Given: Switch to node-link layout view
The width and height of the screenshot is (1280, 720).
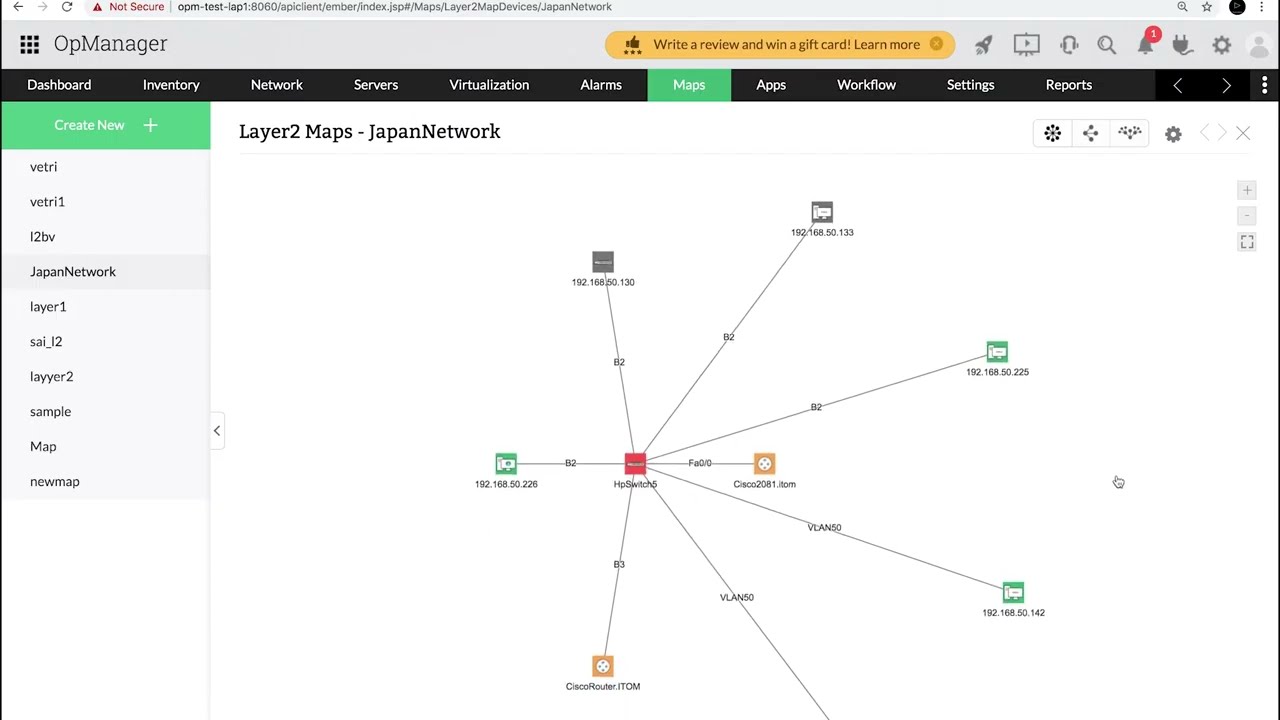Looking at the screenshot, I should [x=1091, y=133].
